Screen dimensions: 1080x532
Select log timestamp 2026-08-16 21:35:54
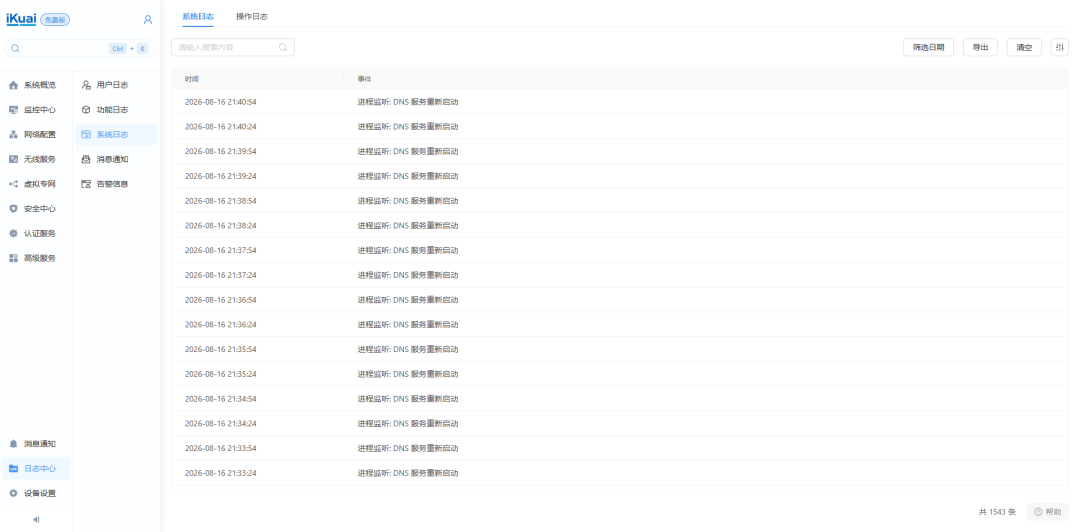tap(220, 349)
